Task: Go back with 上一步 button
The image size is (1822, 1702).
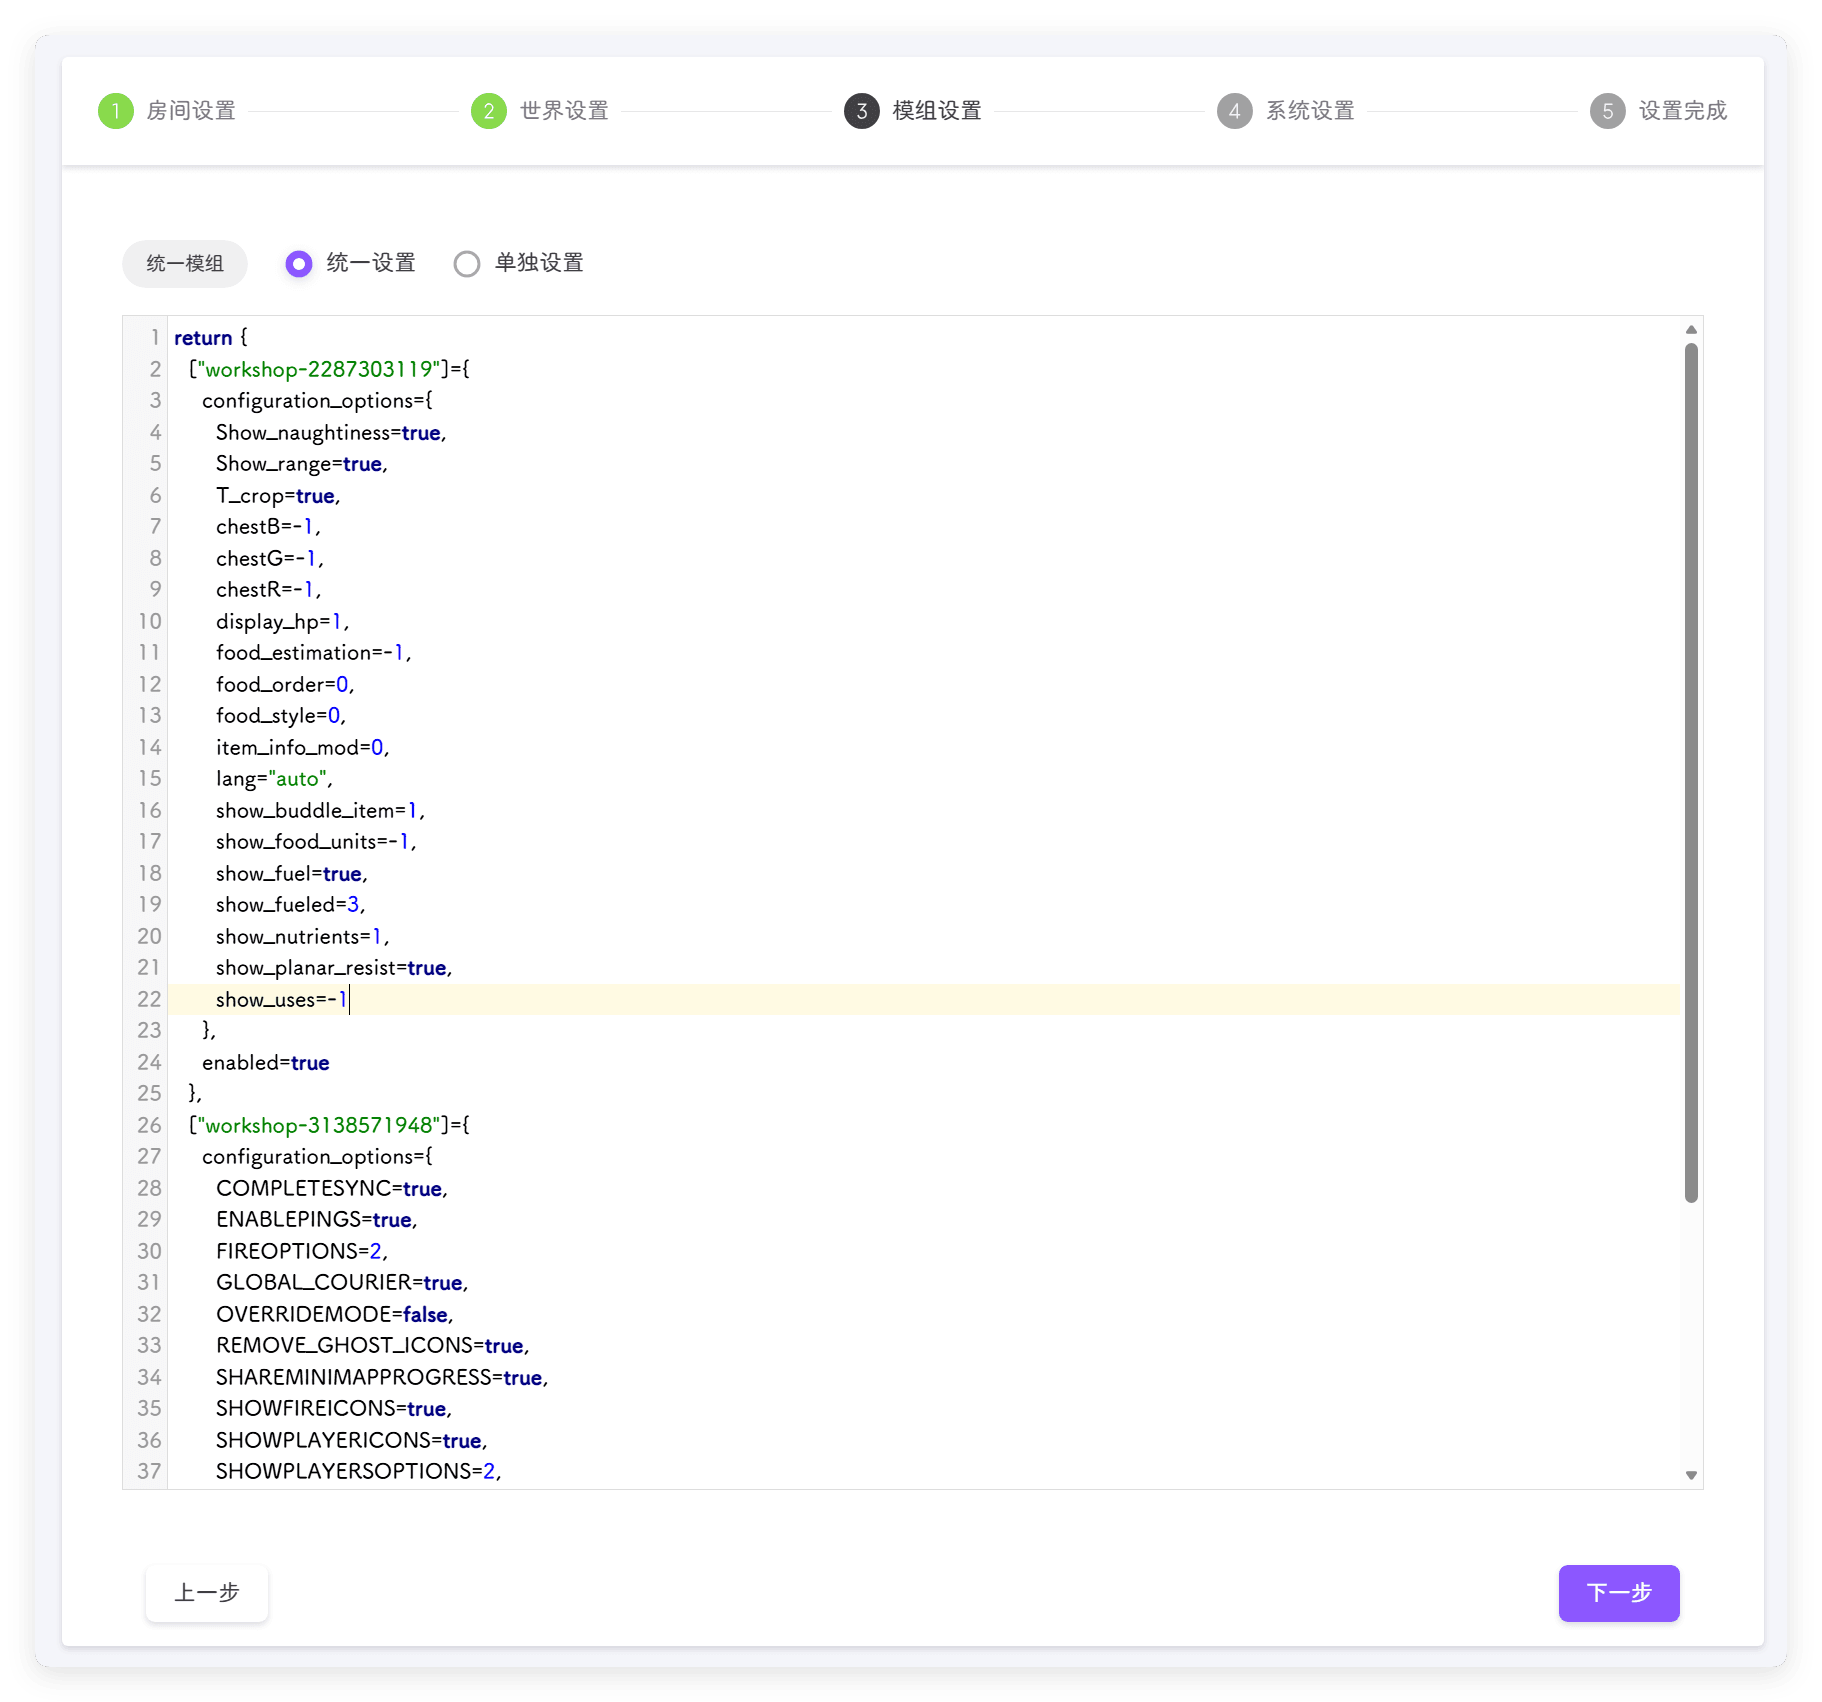Action: coord(207,1593)
